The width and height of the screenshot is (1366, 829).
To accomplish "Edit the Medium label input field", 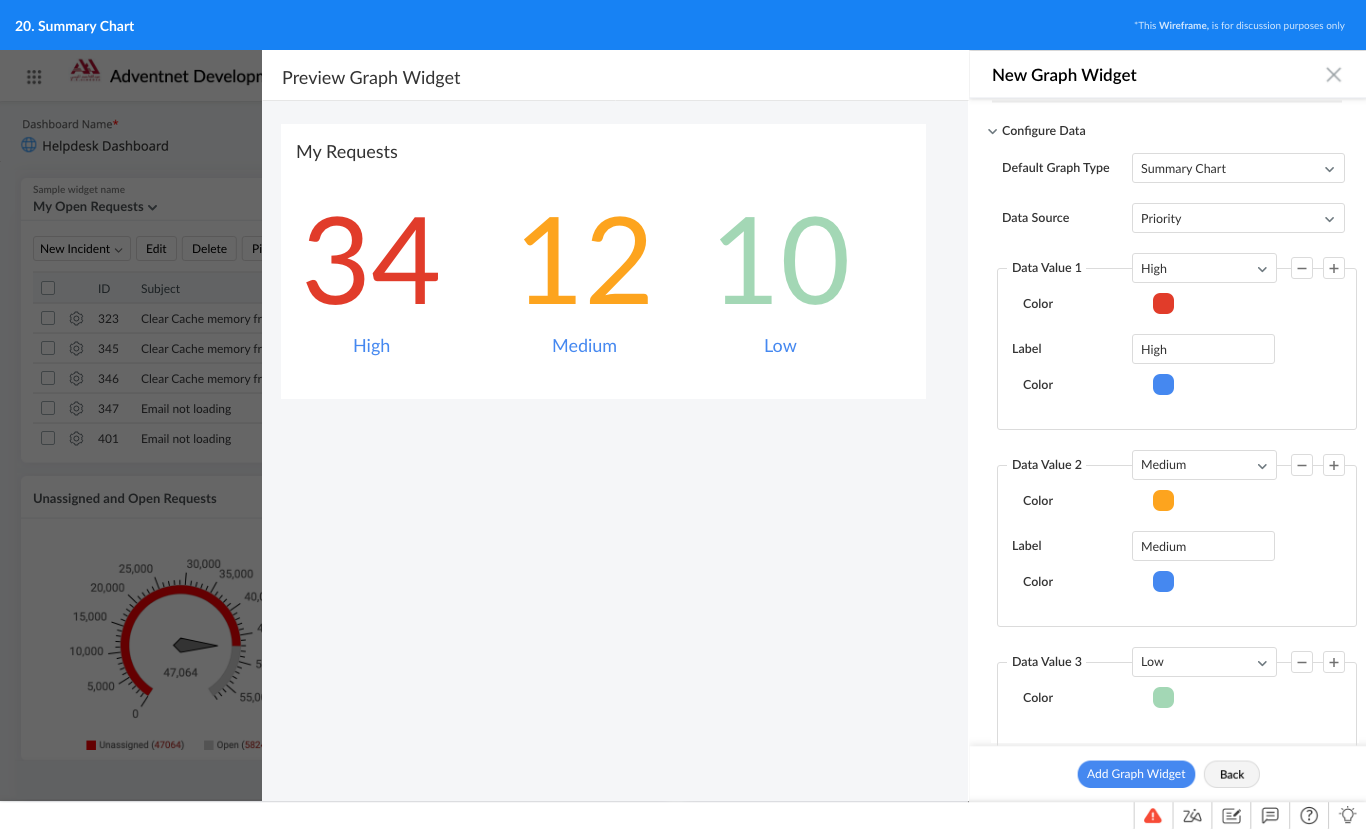I will (x=1203, y=546).
